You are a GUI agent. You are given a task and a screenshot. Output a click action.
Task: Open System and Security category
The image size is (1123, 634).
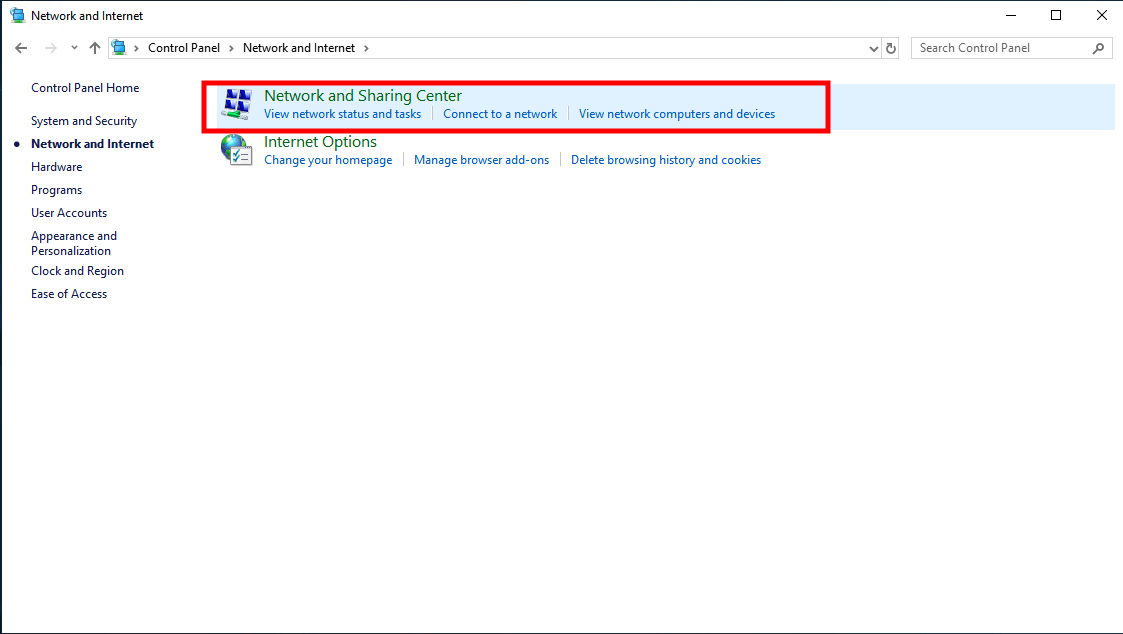point(84,121)
